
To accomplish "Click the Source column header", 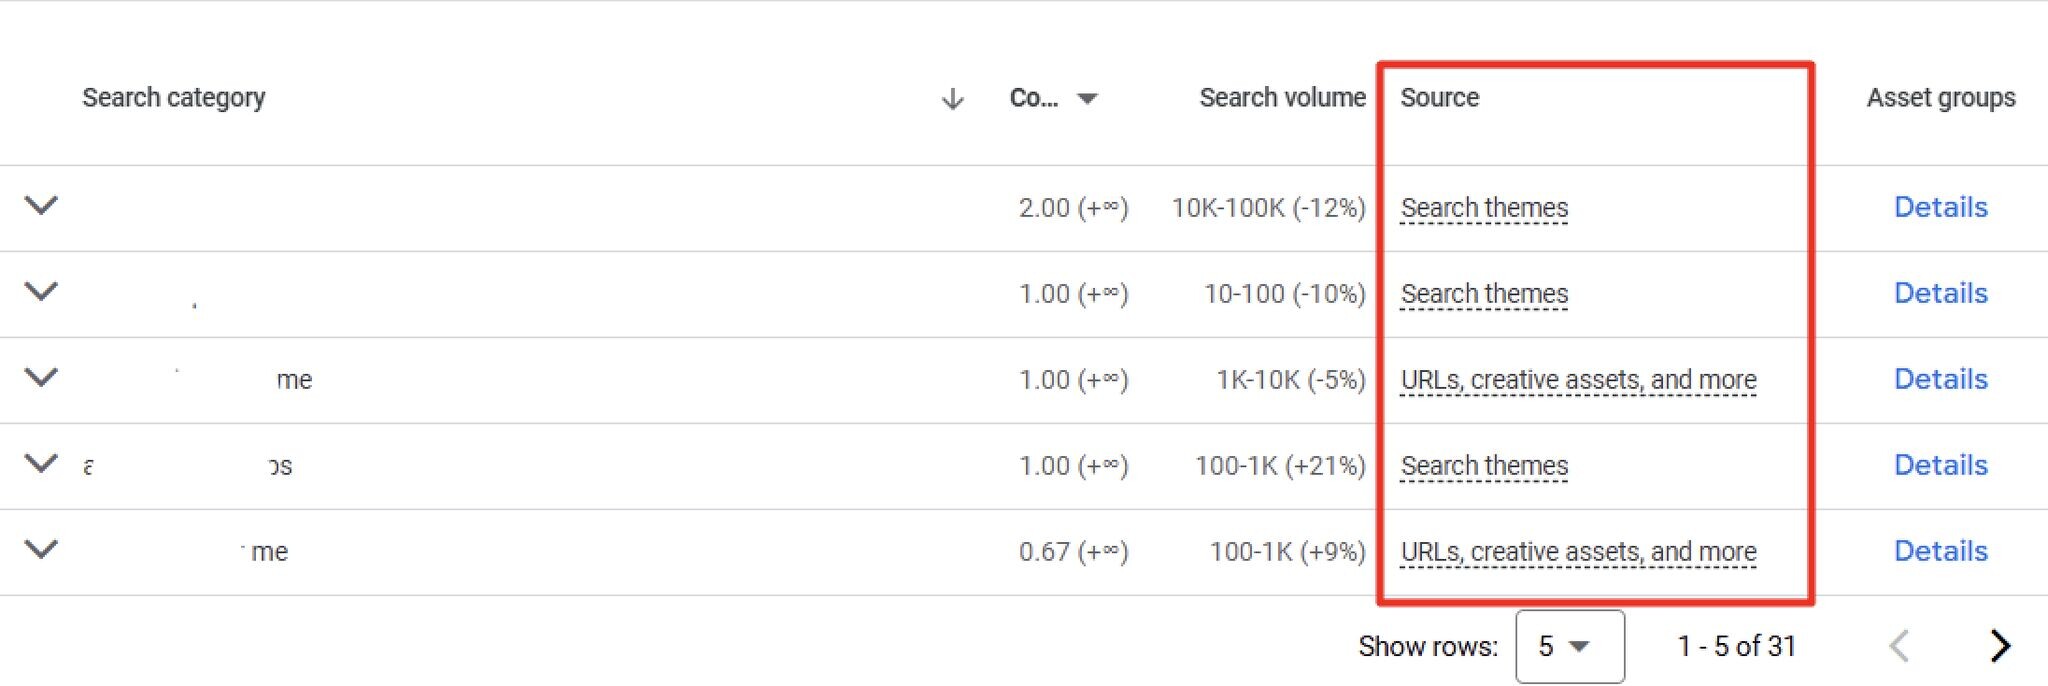I will (1439, 98).
